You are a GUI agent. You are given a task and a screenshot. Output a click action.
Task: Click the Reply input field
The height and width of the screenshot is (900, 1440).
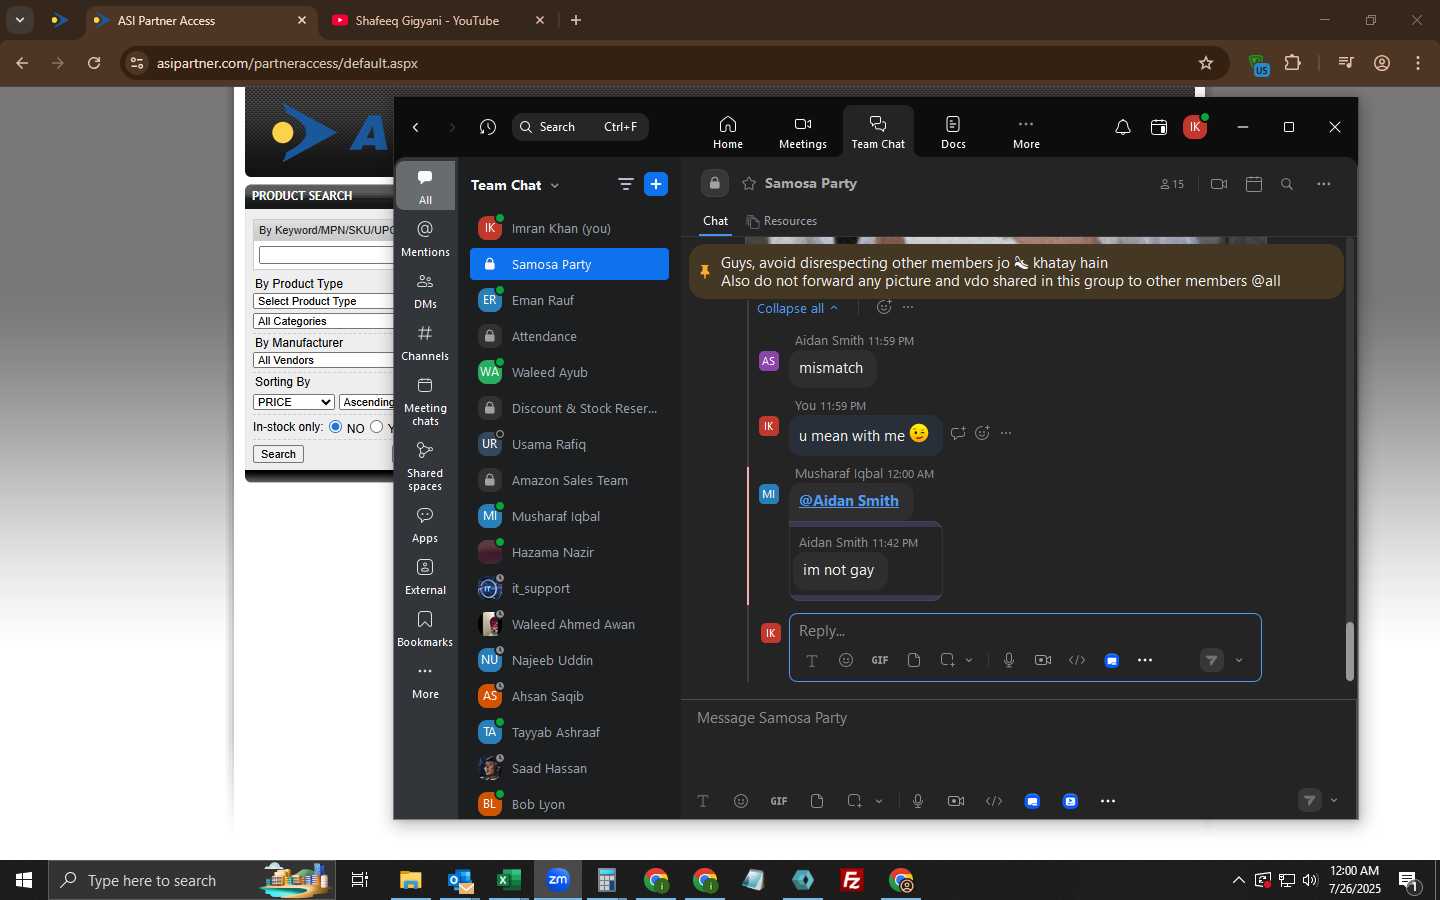click(1024, 631)
